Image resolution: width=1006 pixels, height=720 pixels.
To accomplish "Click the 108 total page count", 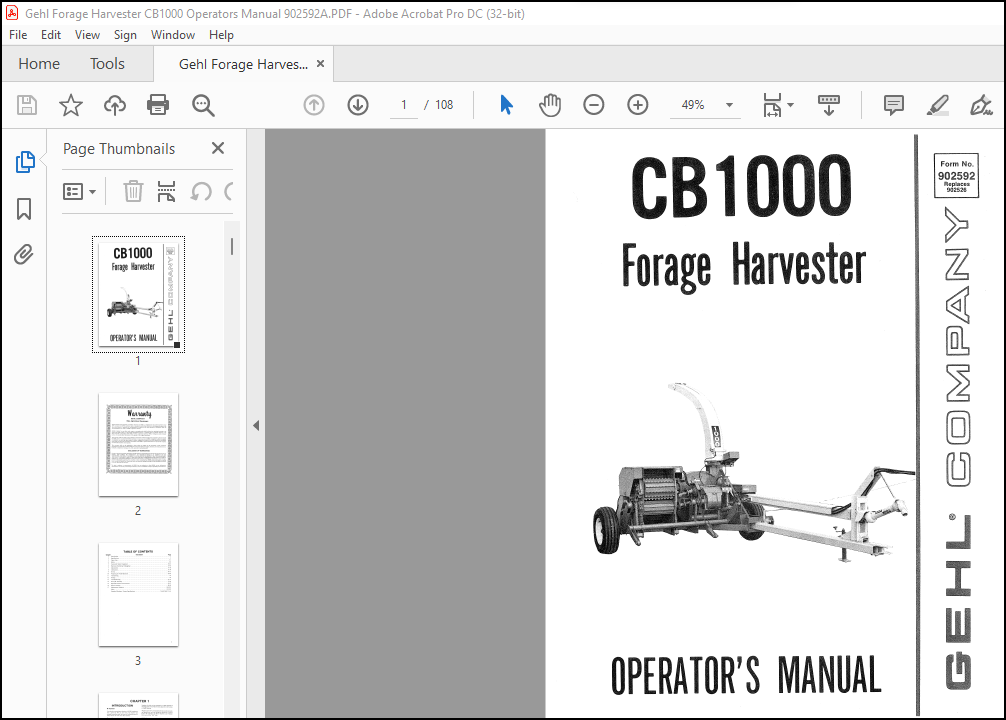I will point(444,105).
